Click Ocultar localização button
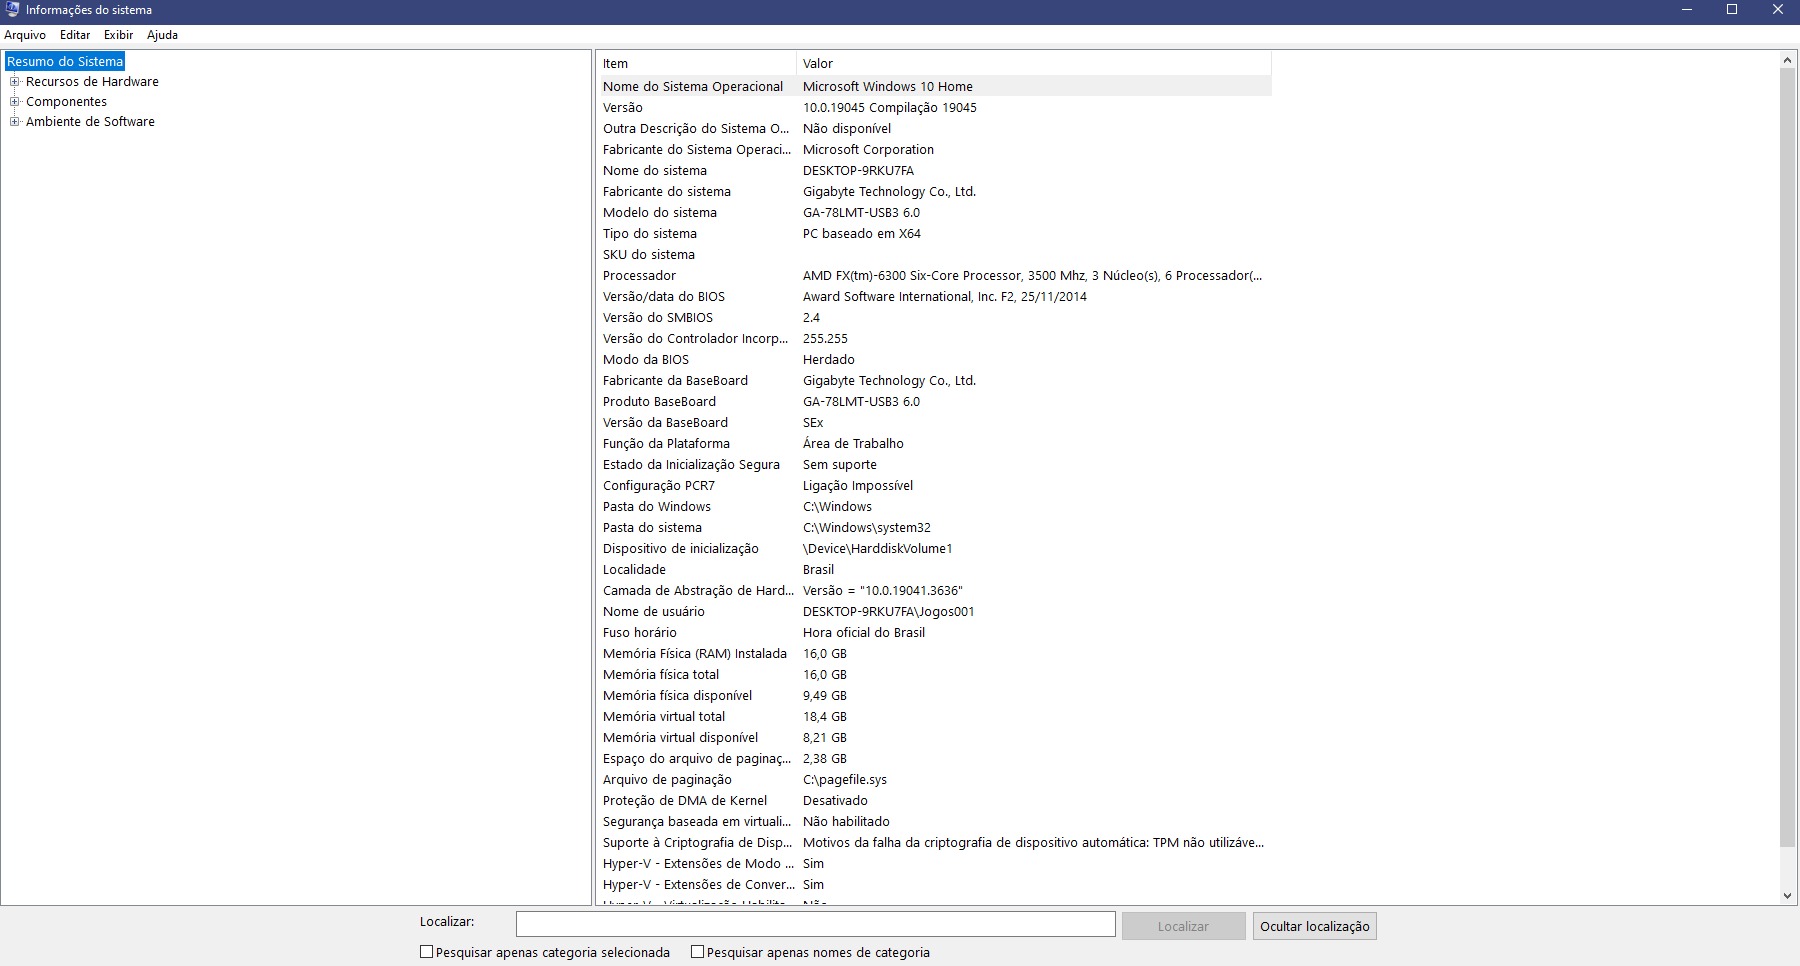This screenshot has width=1800, height=966. coord(1314,926)
